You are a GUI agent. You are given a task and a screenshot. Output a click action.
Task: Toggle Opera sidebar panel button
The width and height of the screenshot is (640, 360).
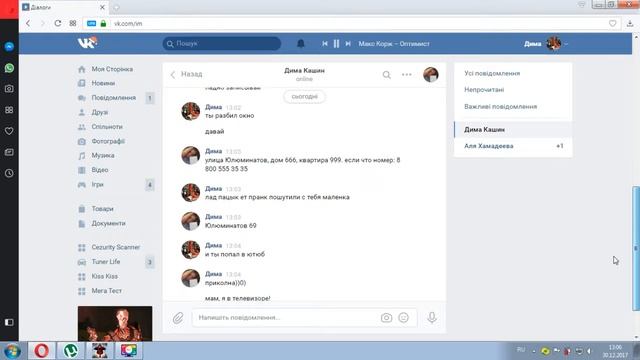point(9,322)
